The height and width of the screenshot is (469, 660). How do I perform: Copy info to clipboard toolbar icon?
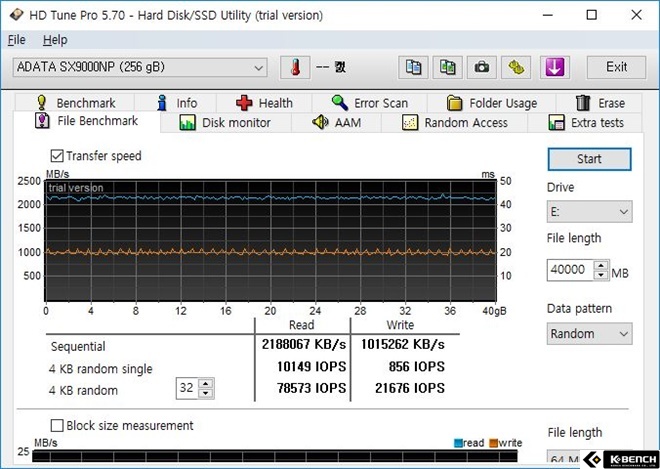(x=413, y=67)
